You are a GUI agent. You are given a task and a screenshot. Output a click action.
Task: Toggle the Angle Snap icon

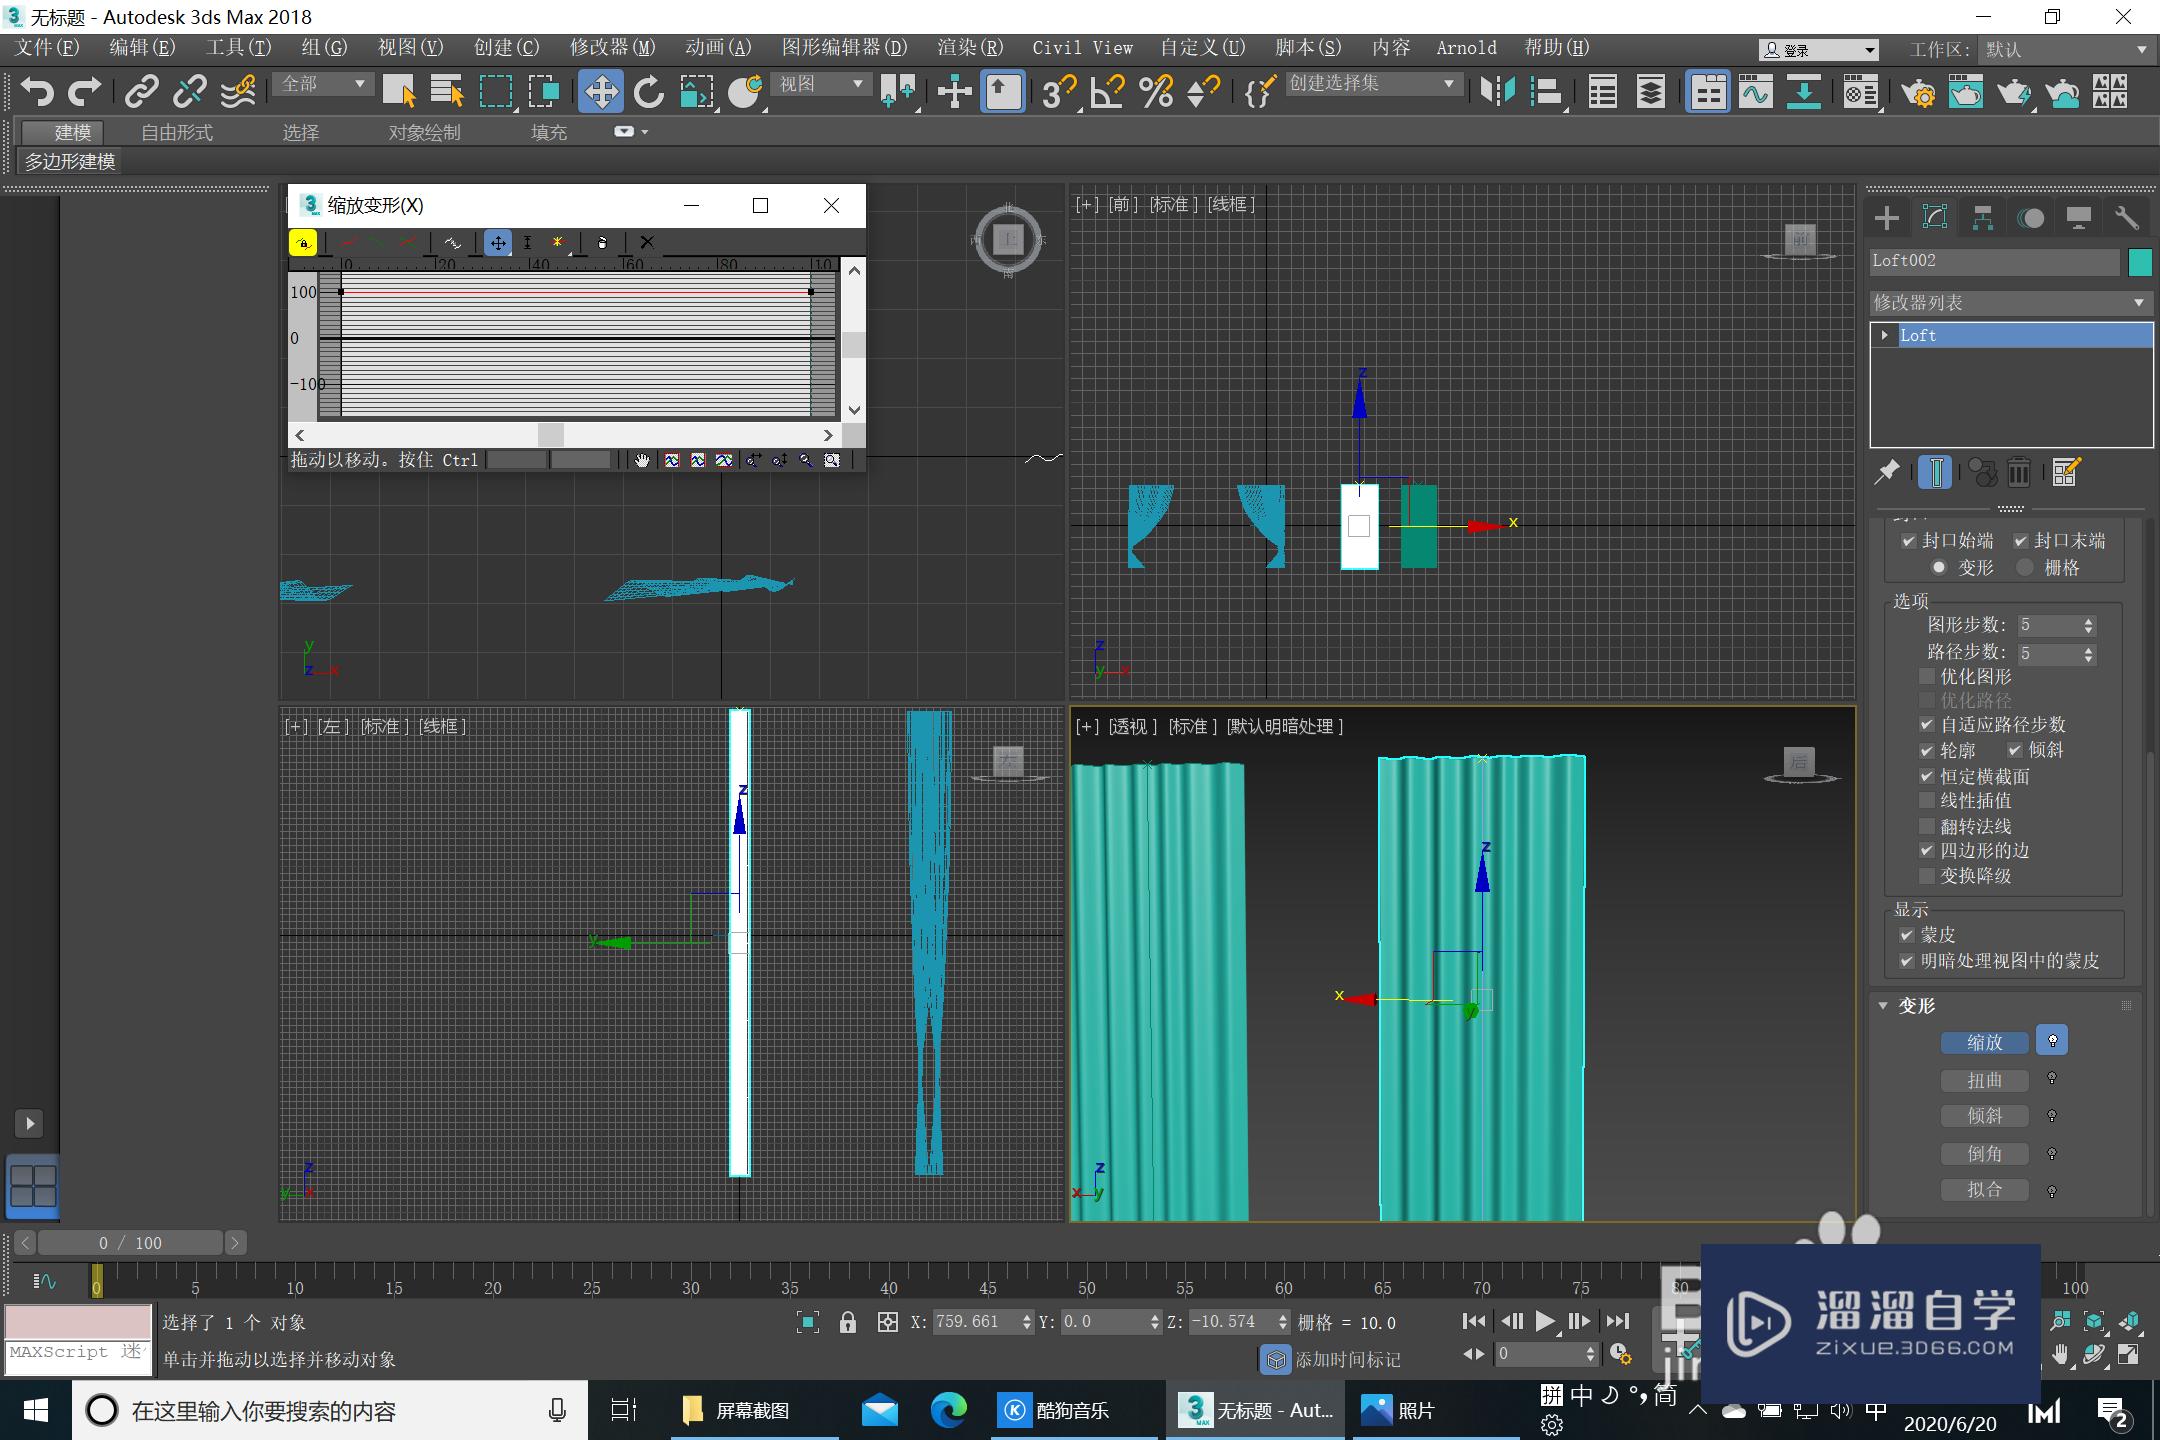point(1108,92)
